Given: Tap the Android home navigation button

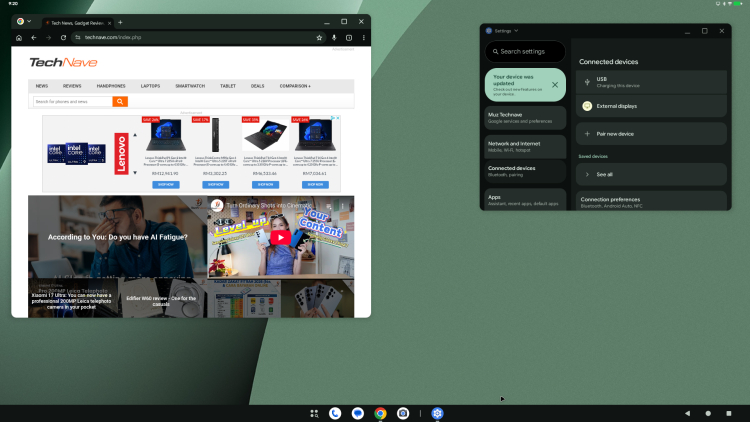Looking at the screenshot, I should (708, 413).
